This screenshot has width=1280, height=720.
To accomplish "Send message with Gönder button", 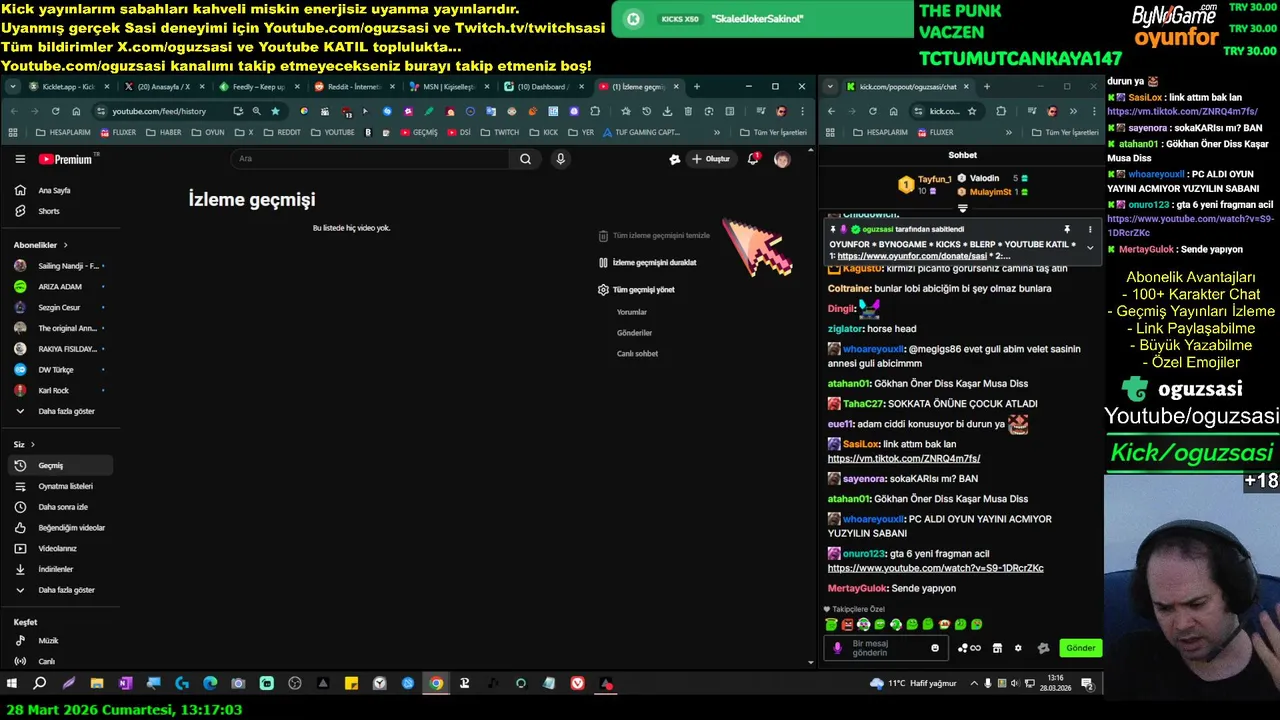I will tap(1080, 648).
